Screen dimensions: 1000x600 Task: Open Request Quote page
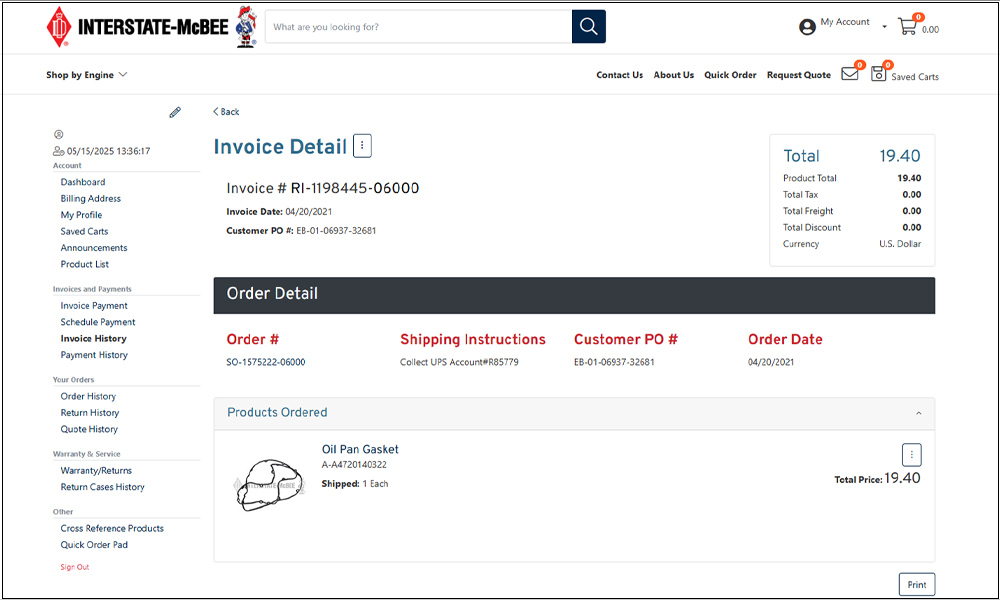(x=798, y=75)
